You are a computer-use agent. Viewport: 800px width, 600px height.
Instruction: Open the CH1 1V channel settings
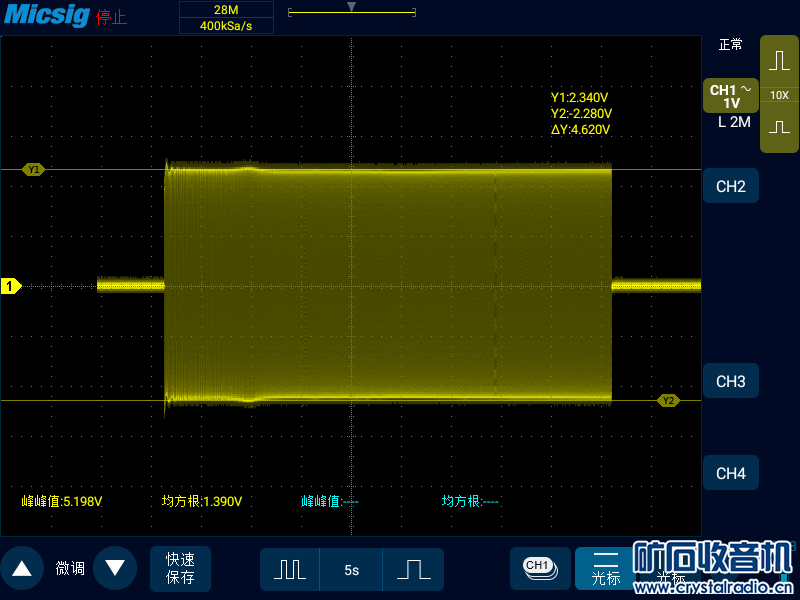(730, 96)
